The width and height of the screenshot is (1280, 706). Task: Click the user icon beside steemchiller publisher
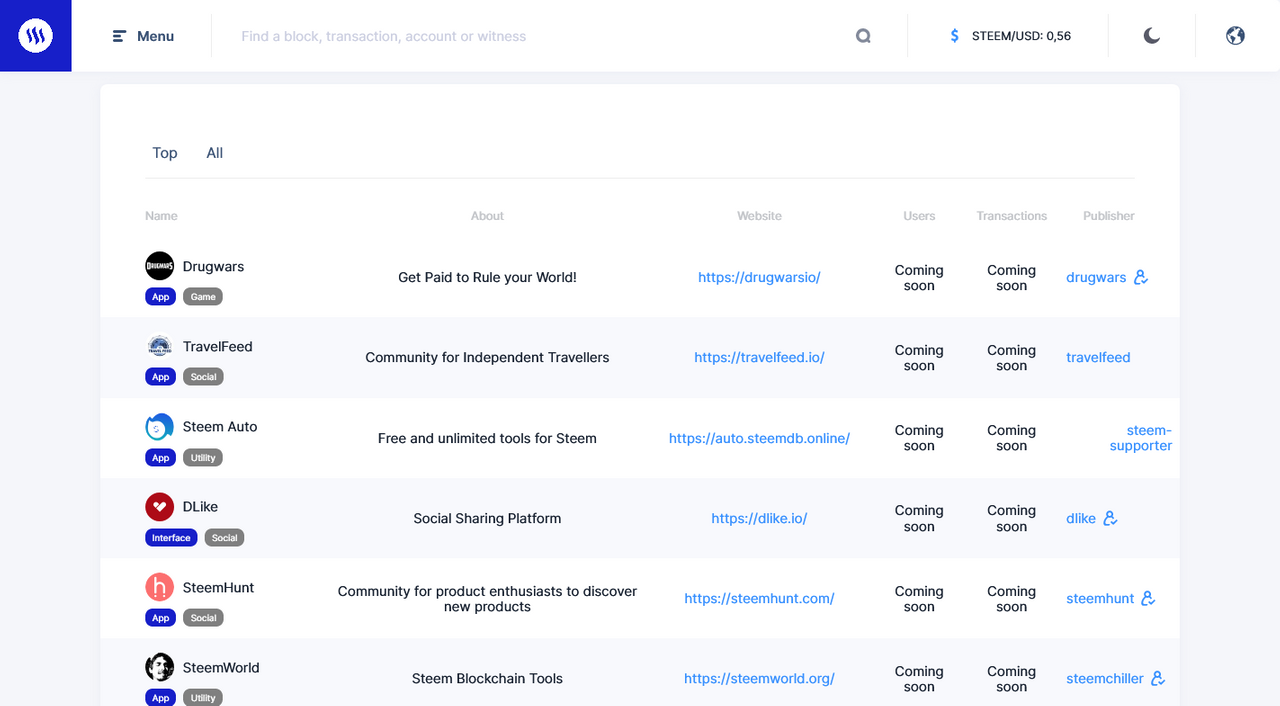click(x=1158, y=678)
